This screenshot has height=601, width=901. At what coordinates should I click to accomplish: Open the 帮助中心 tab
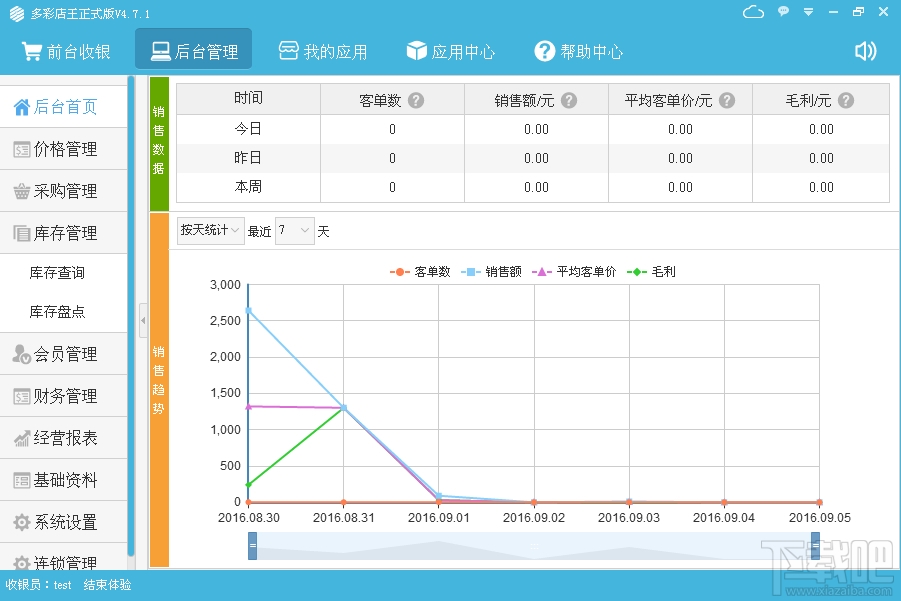(579, 52)
